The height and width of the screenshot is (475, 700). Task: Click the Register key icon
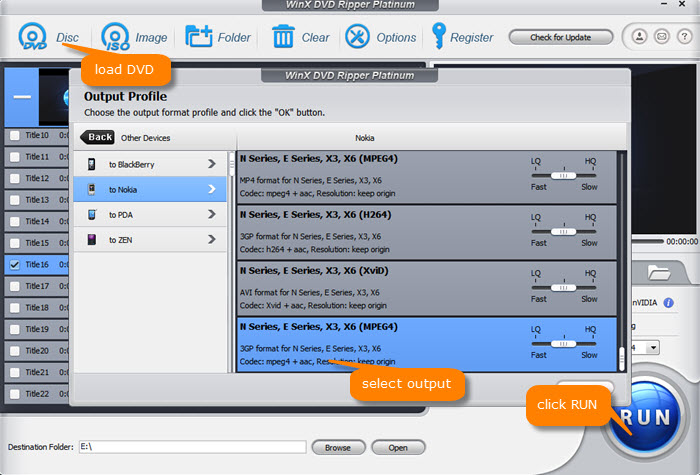[438, 36]
